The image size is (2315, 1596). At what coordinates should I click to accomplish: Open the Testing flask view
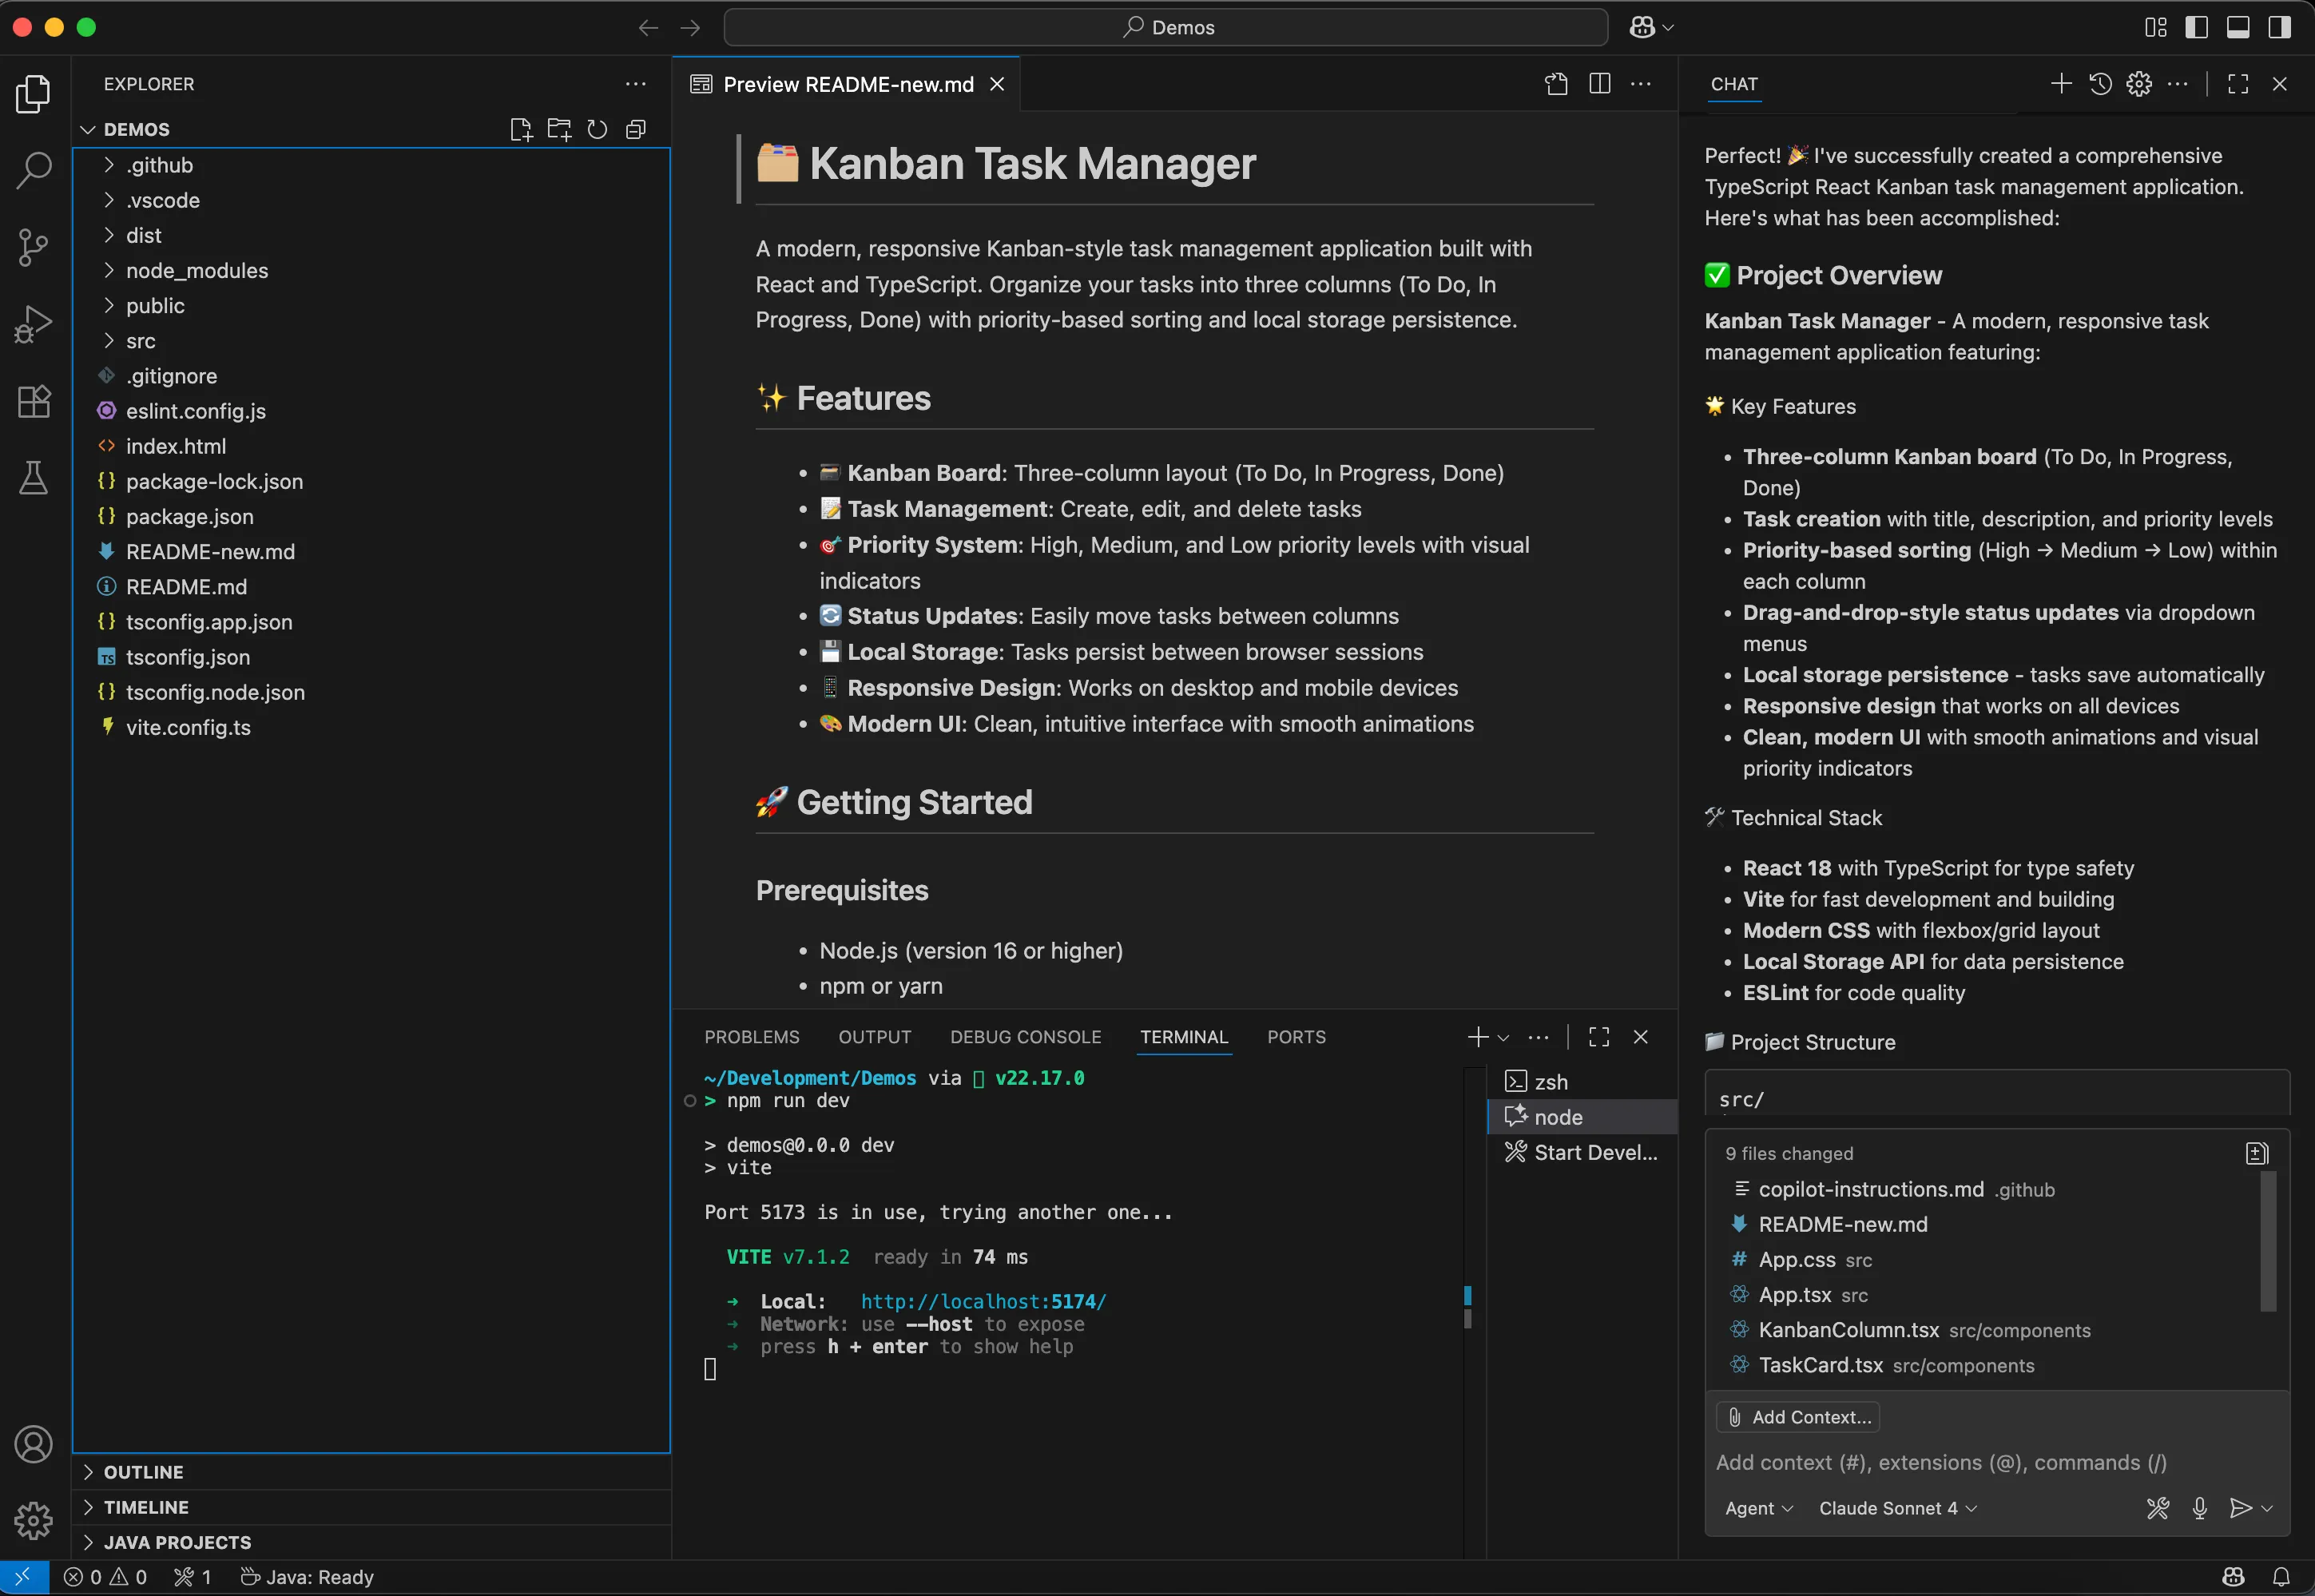coord(33,479)
